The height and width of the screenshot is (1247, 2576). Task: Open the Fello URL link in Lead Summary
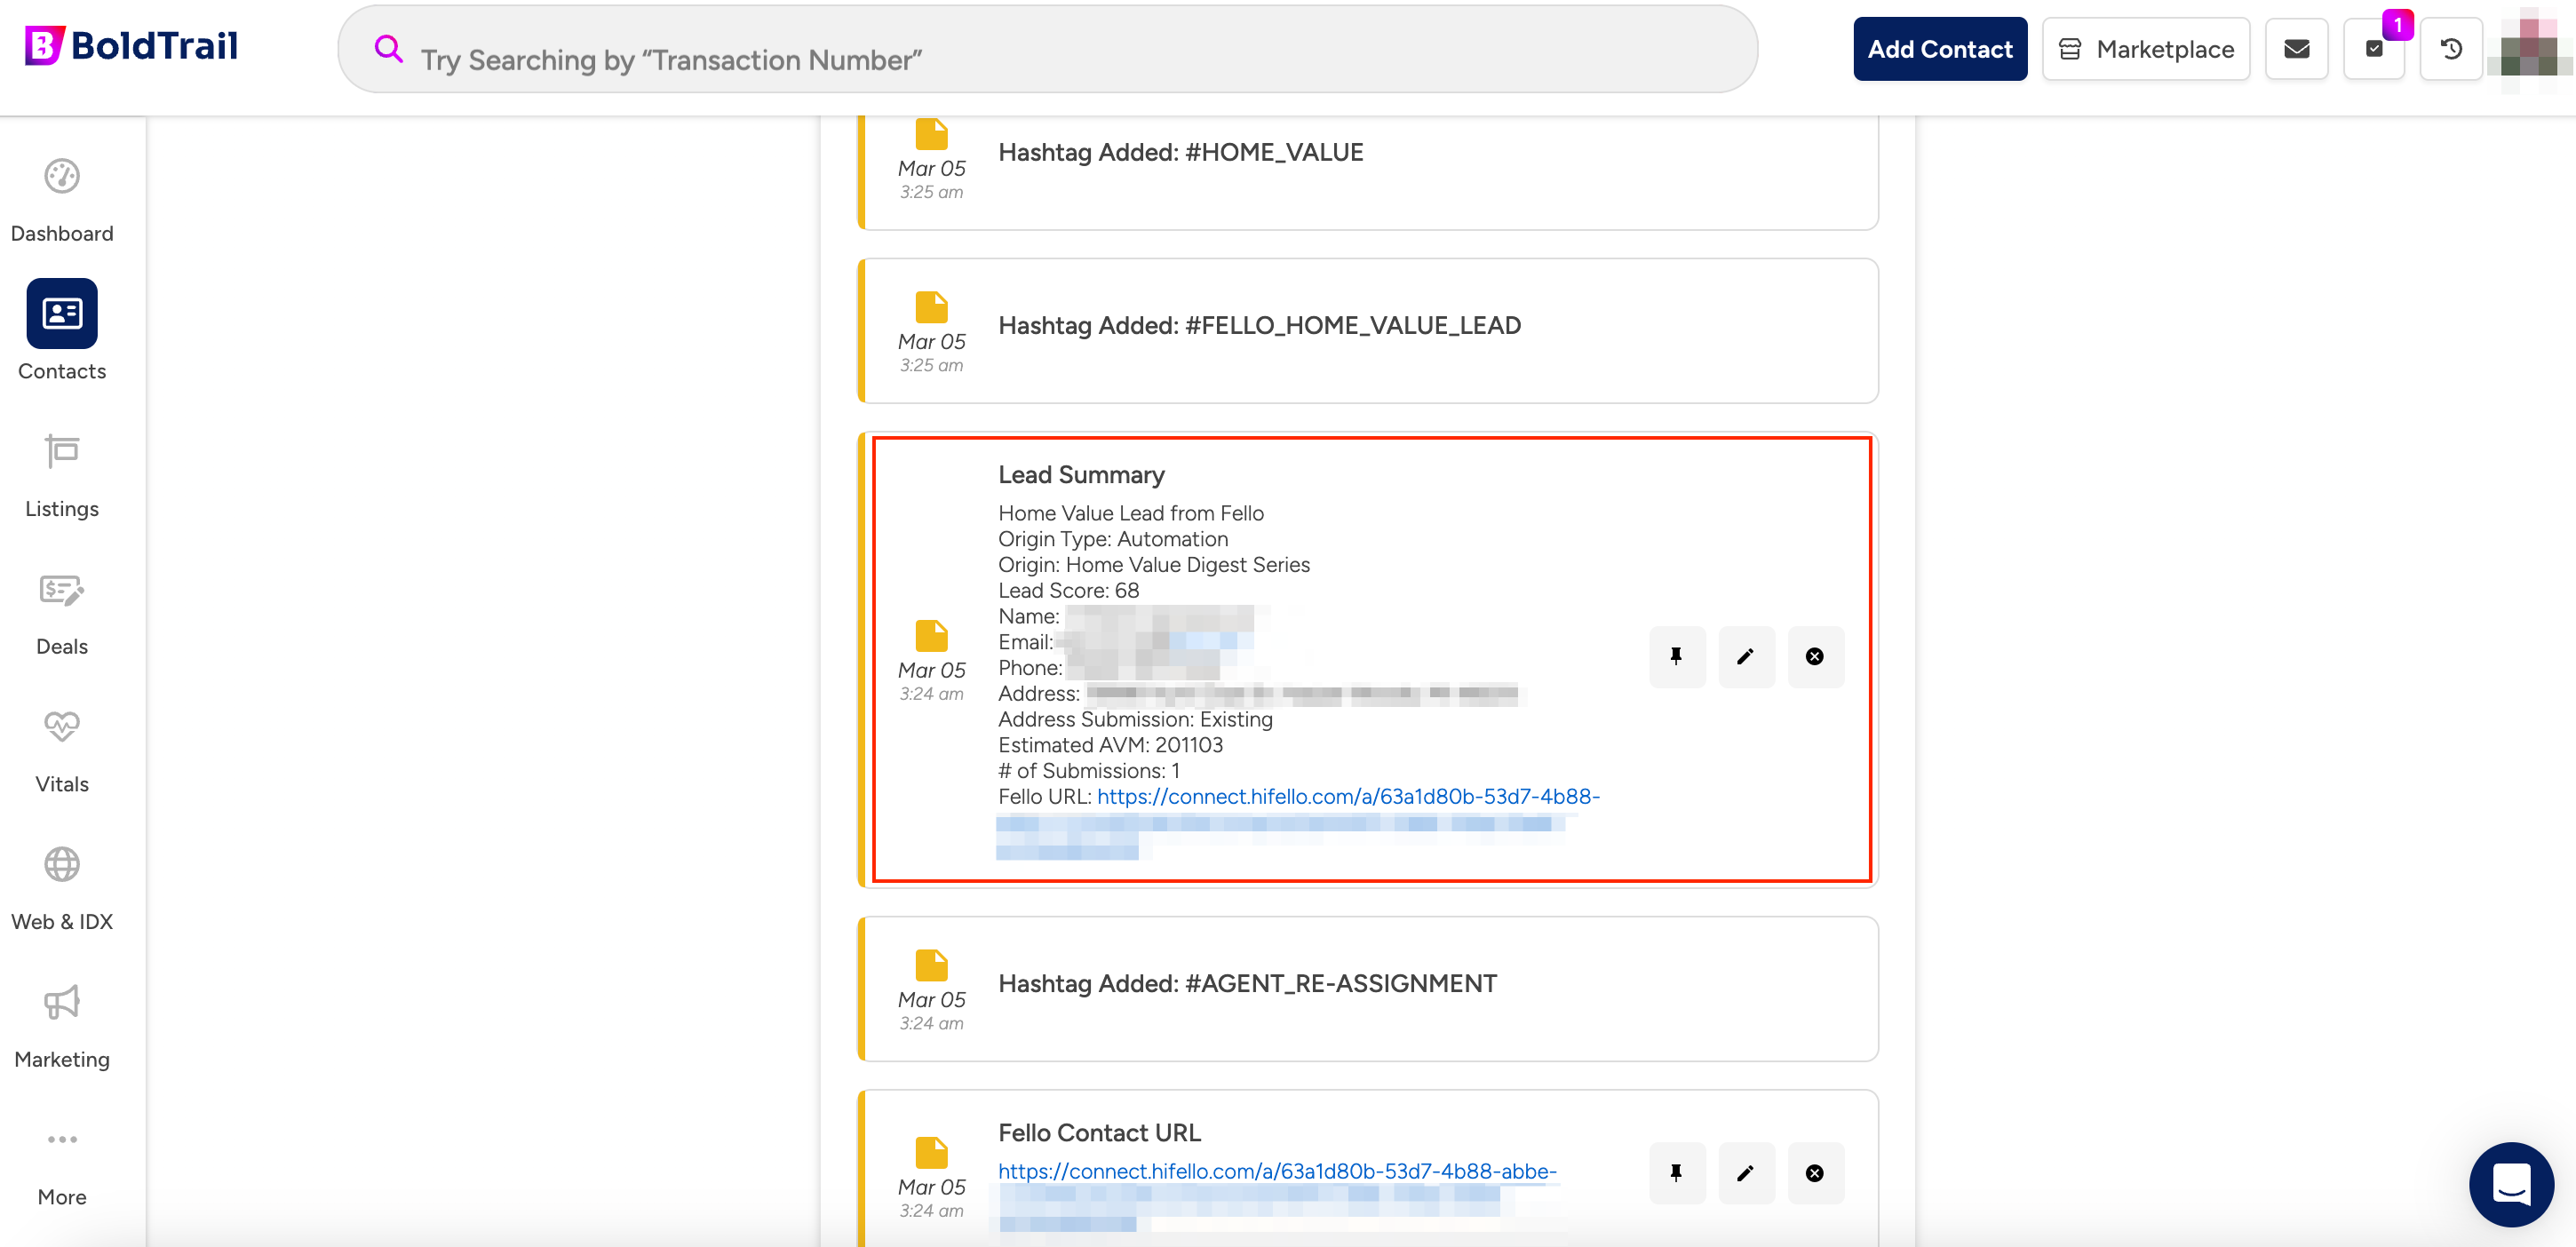point(1348,797)
